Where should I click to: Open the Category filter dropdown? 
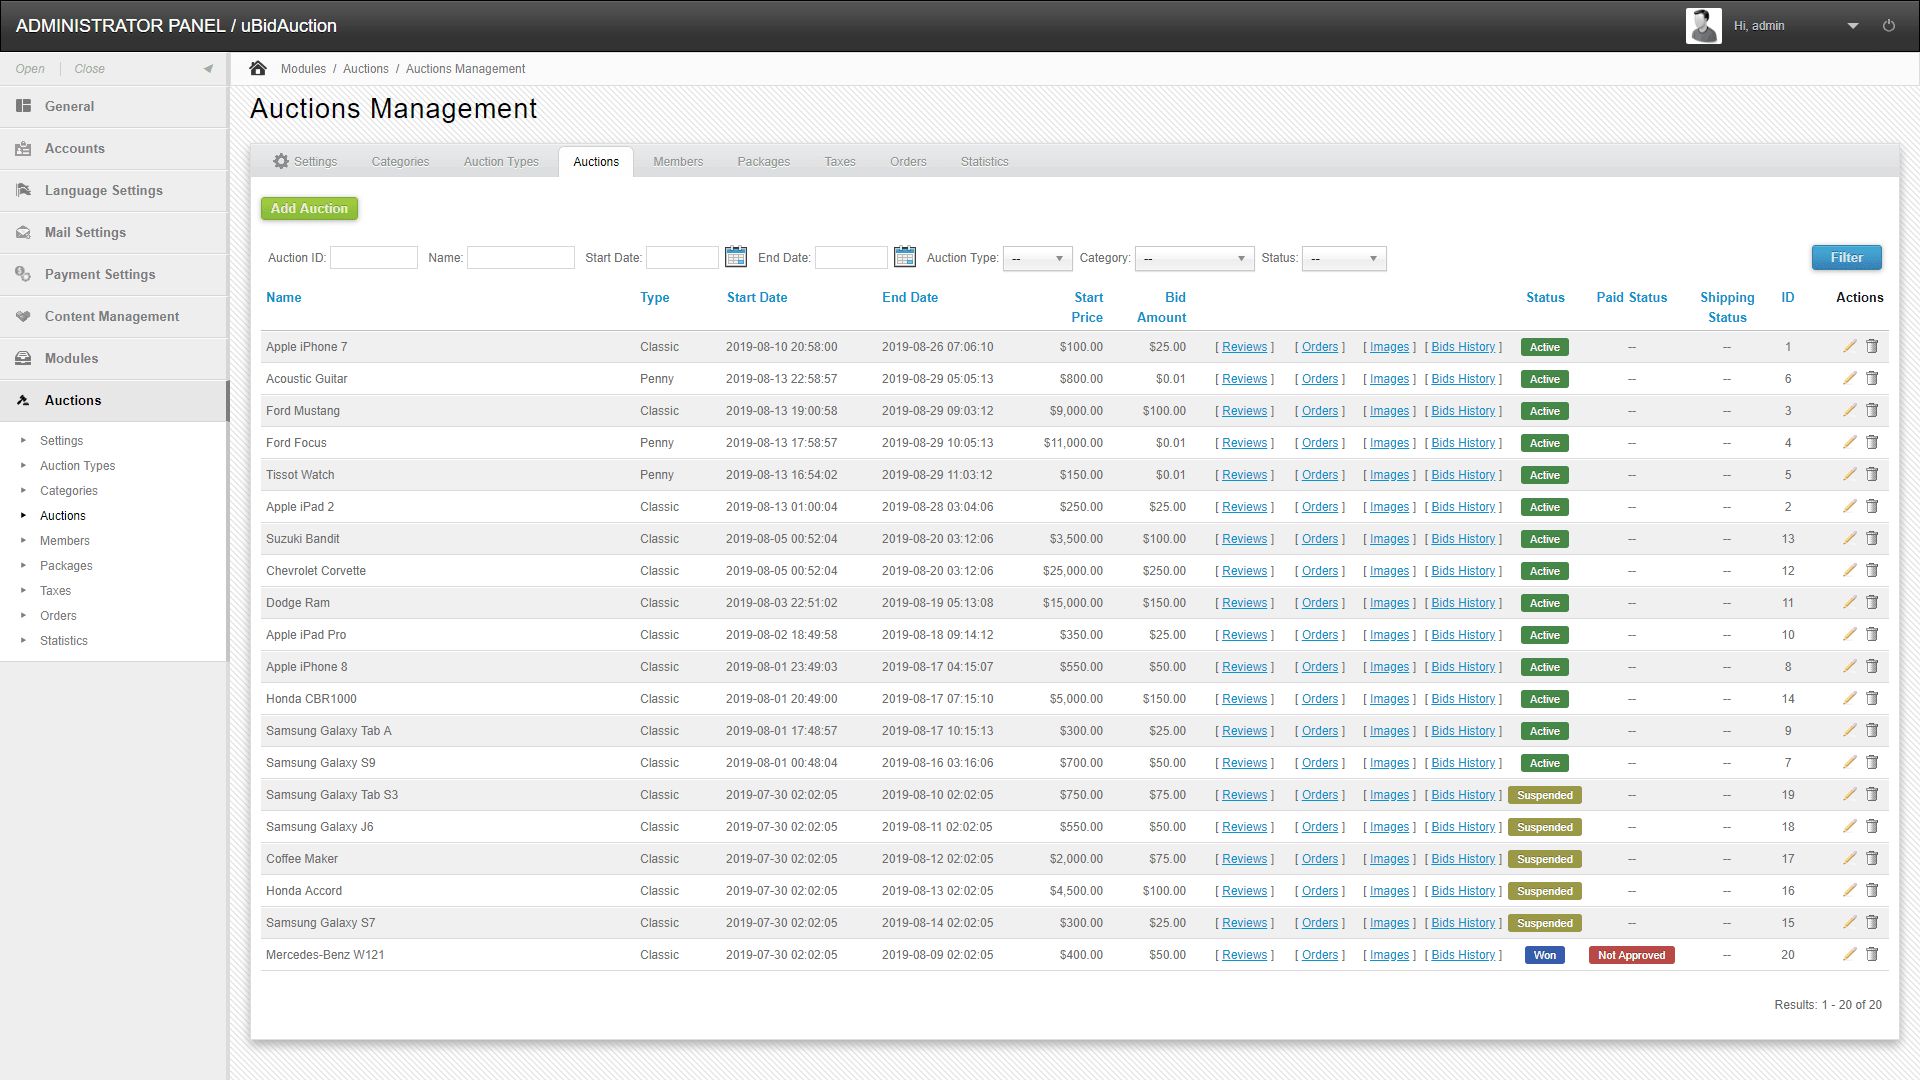pos(1194,258)
